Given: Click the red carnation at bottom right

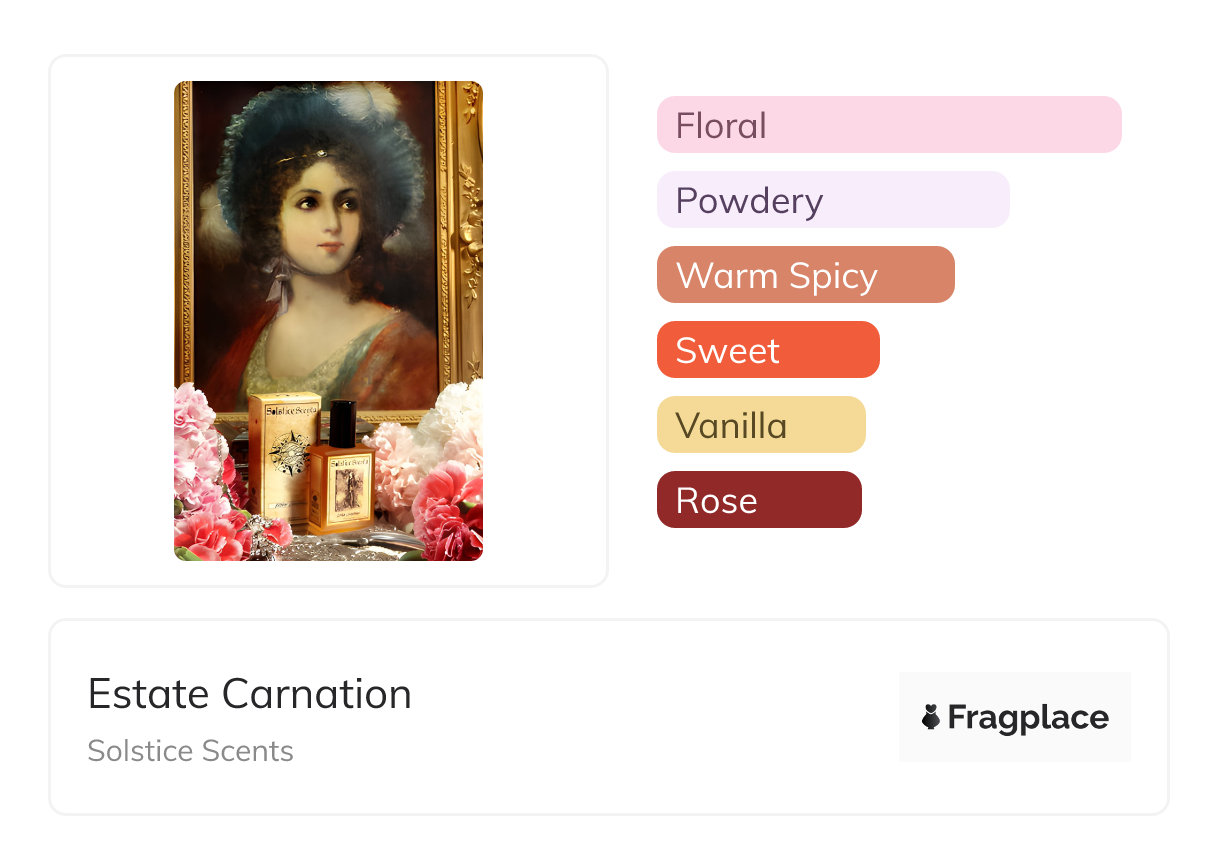Looking at the screenshot, I should (445, 510).
